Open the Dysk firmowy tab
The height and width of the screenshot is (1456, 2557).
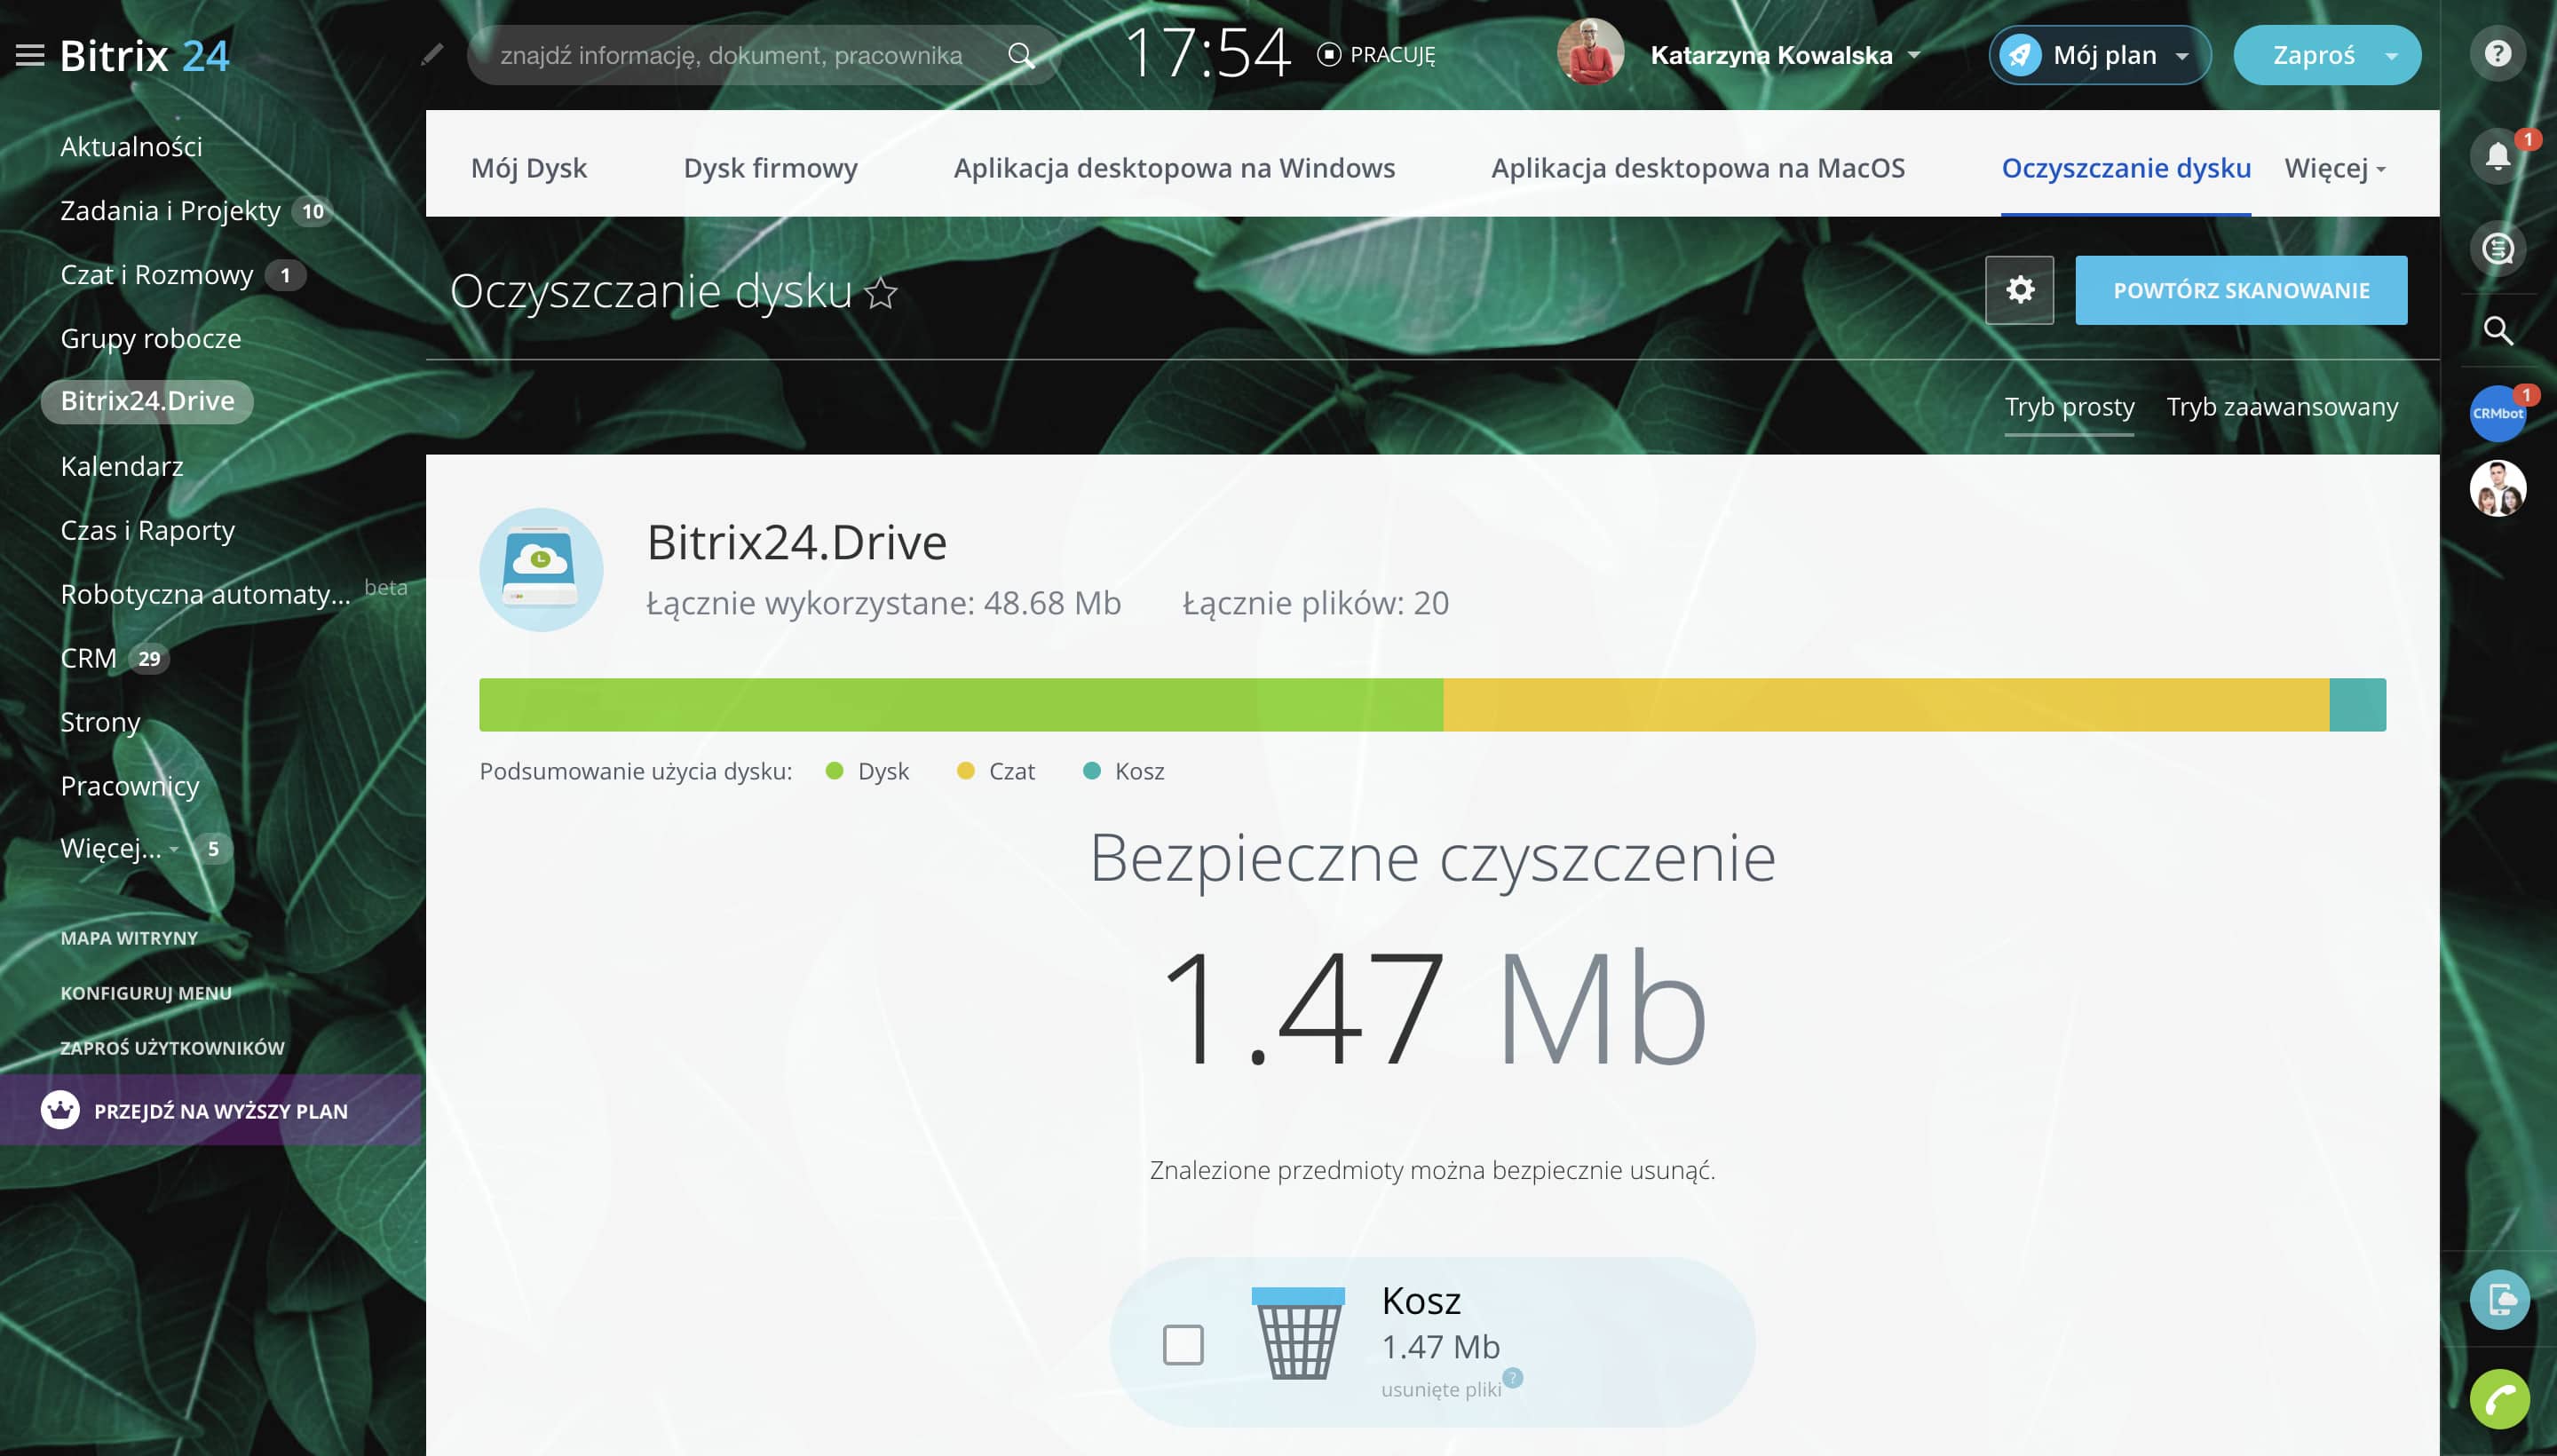[x=770, y=168]
